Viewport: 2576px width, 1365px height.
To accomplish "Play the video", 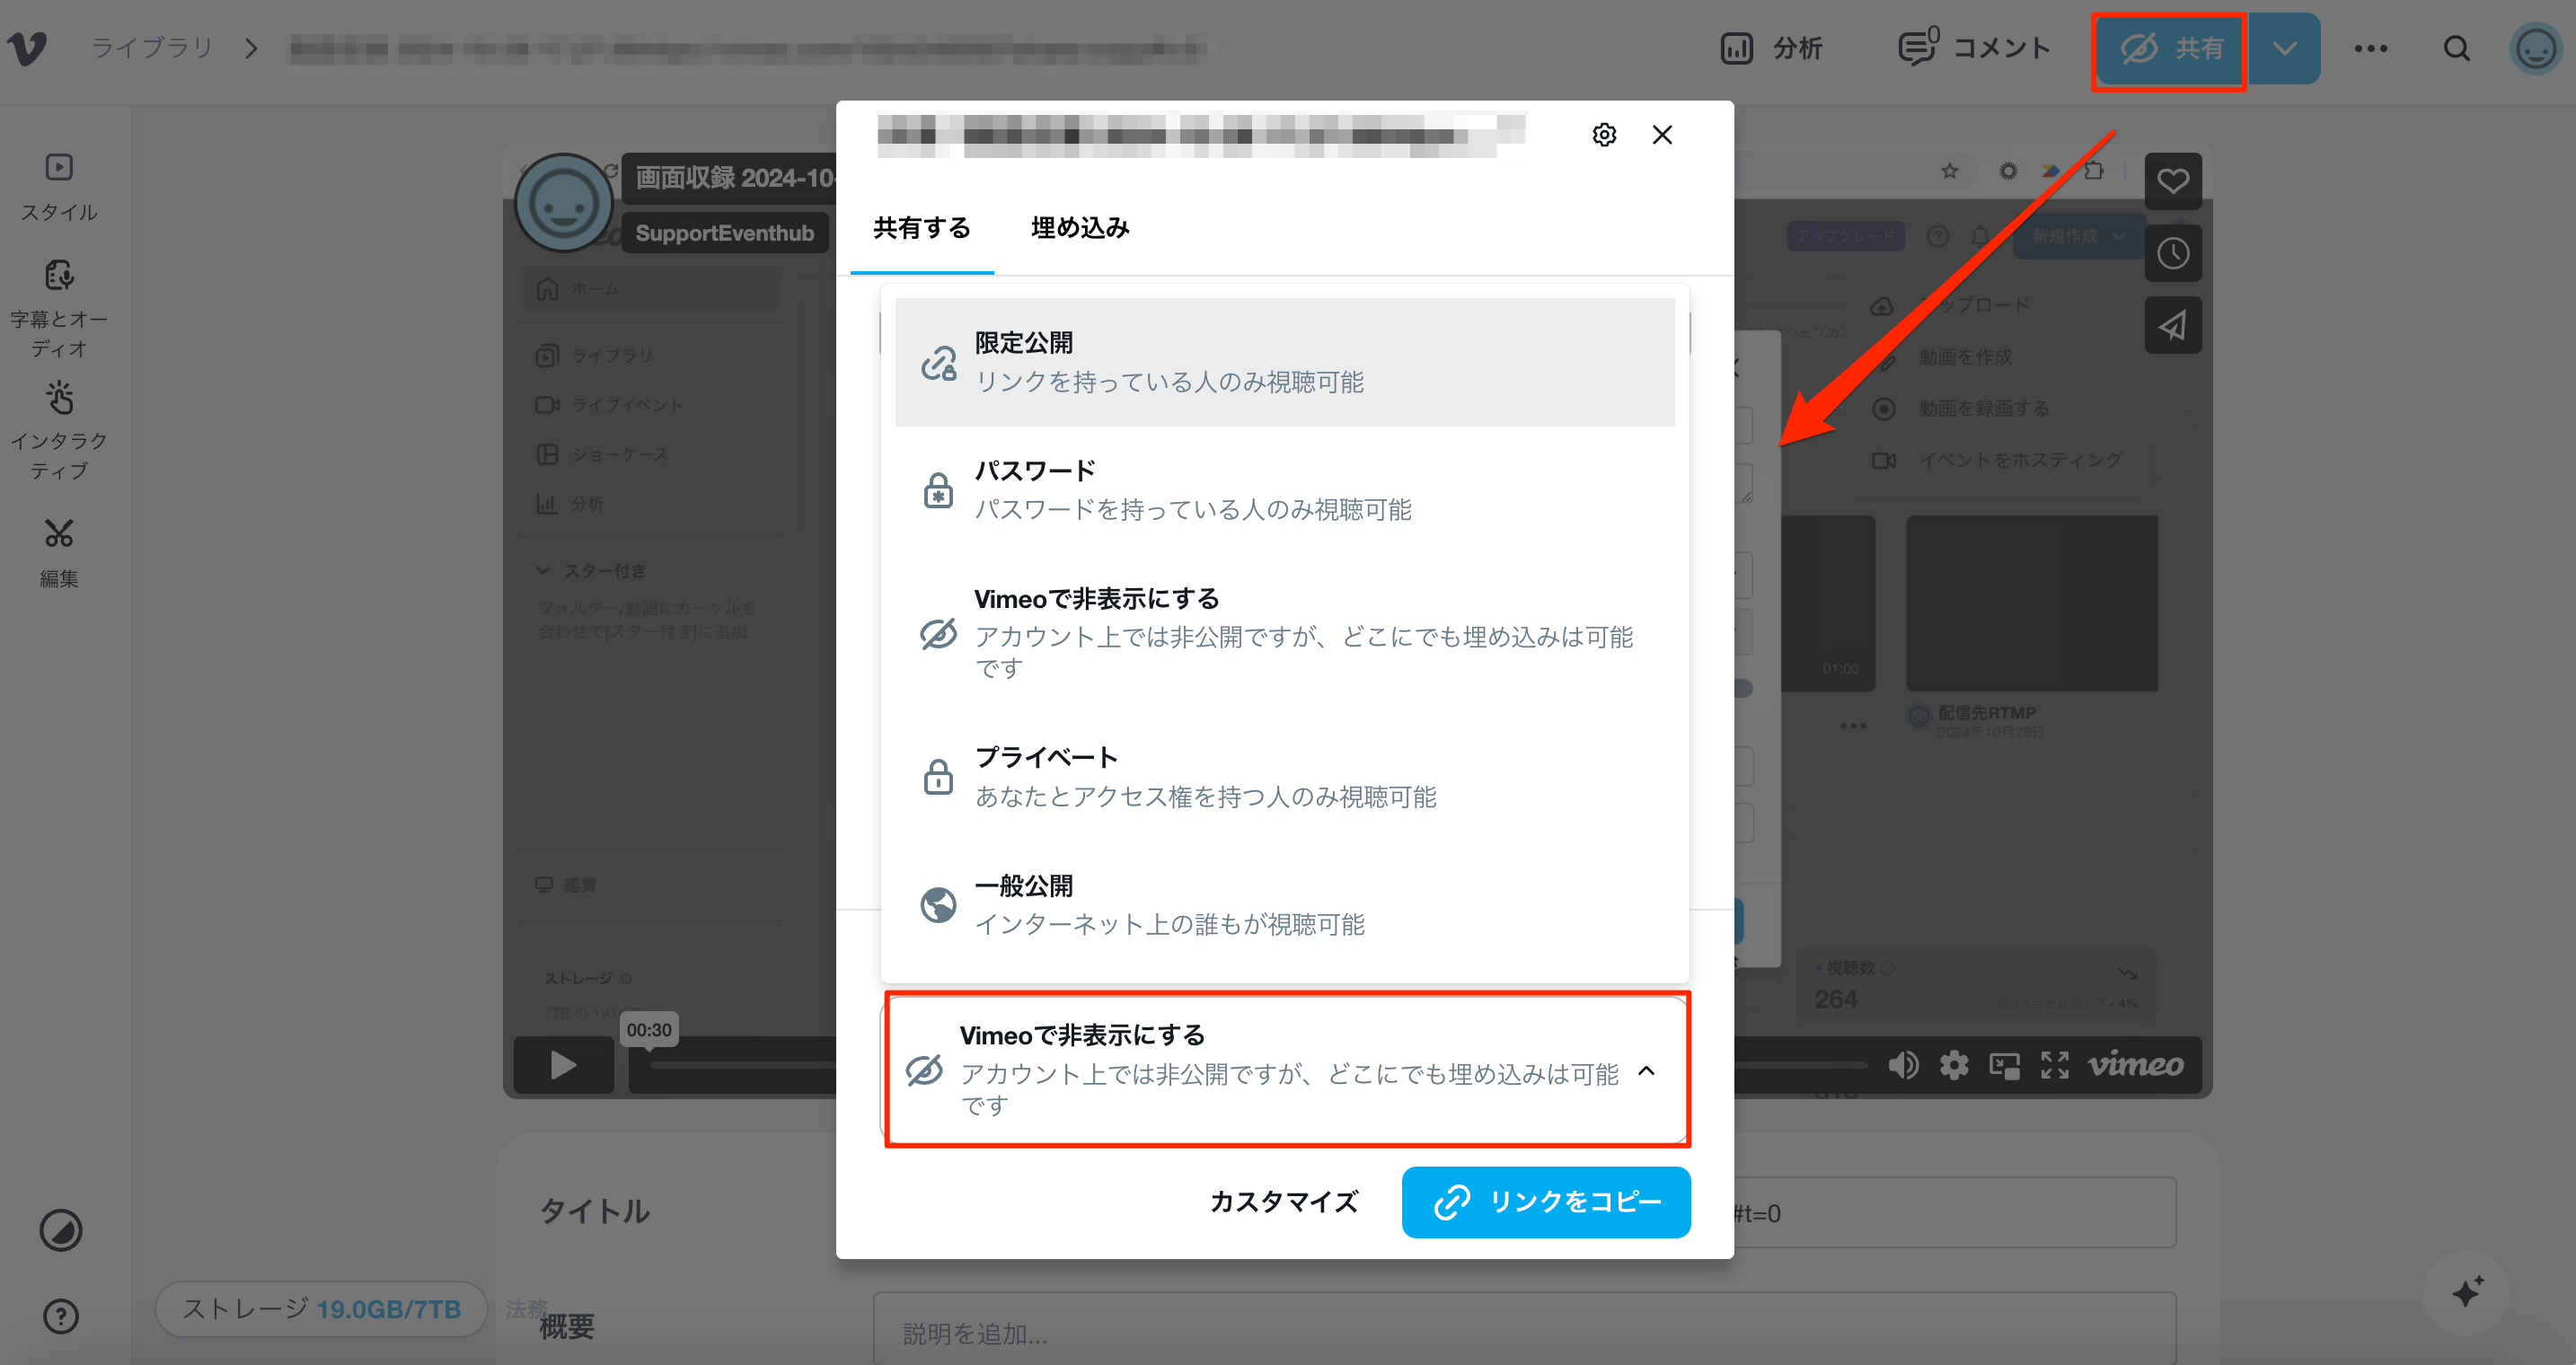I will click(564, 1064).
